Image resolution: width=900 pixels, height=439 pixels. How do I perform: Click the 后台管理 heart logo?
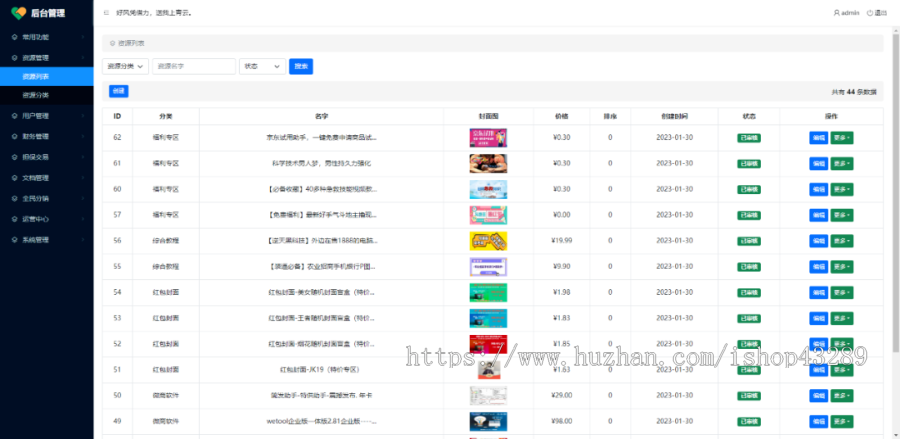click(18, 13)
